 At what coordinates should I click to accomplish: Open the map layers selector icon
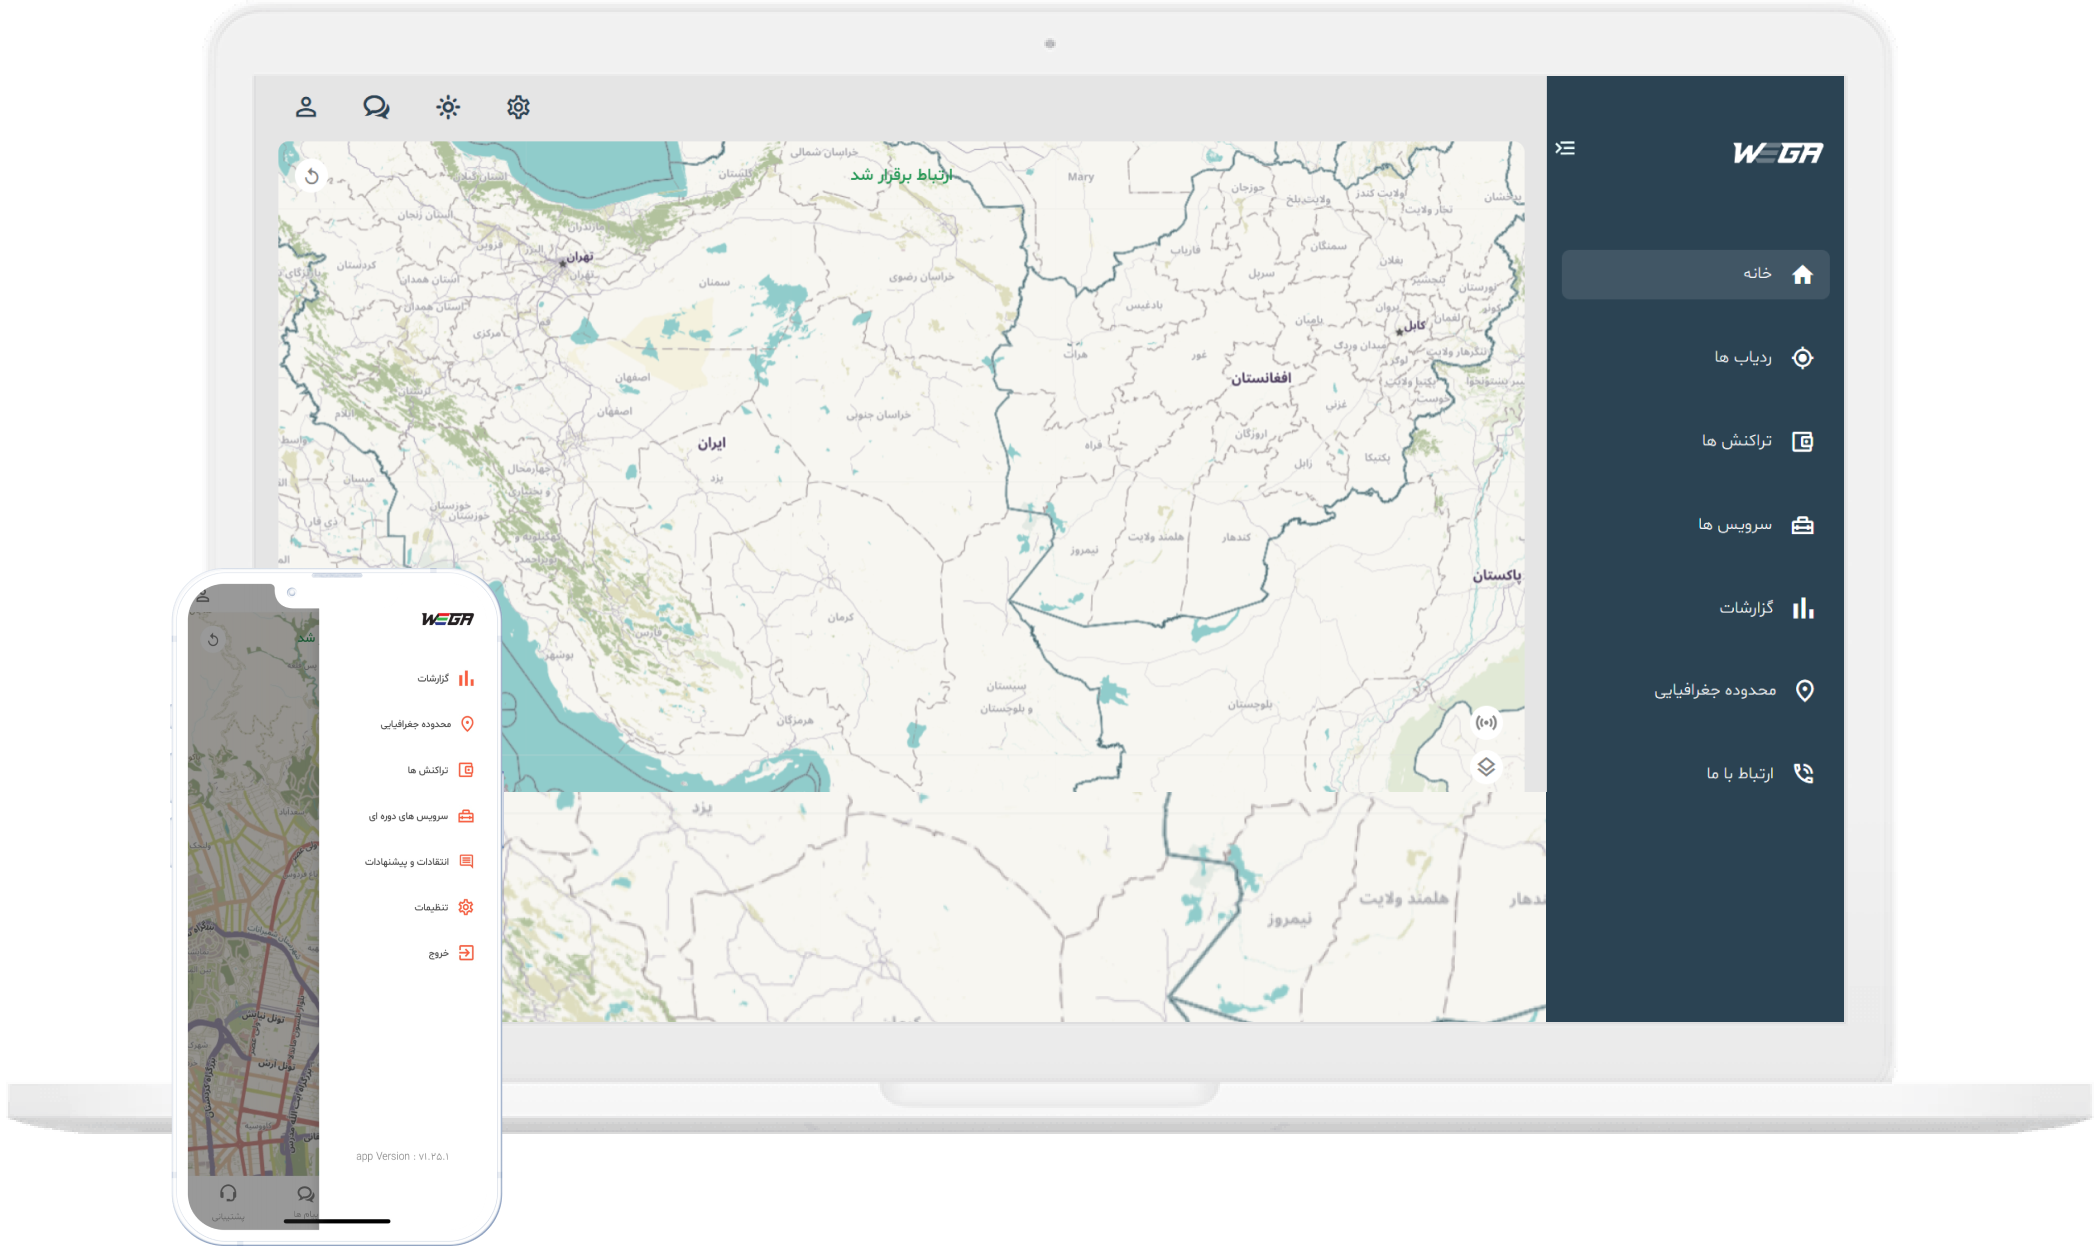coord(1486,767)
